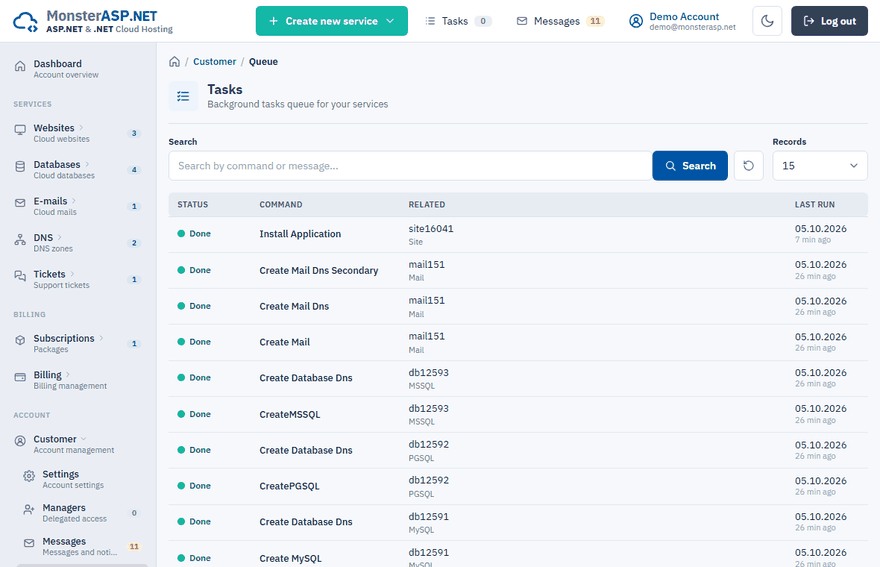Click the Tasks list header icon
Screen dimensions: 880x567
click(183, 96)
